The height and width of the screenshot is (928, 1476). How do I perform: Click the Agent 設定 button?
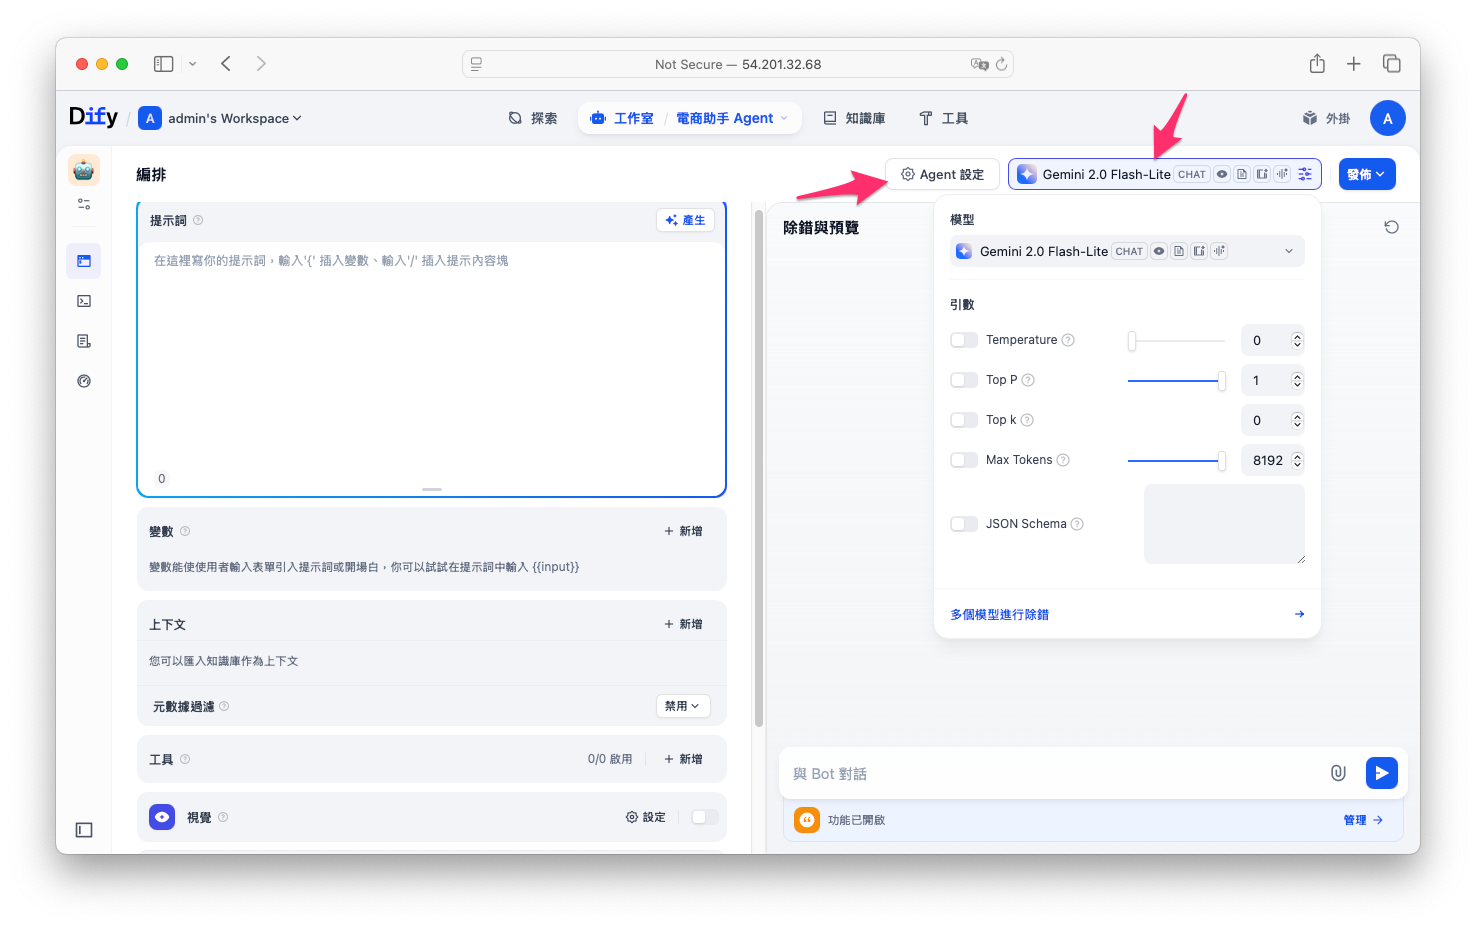click(942, 174)
